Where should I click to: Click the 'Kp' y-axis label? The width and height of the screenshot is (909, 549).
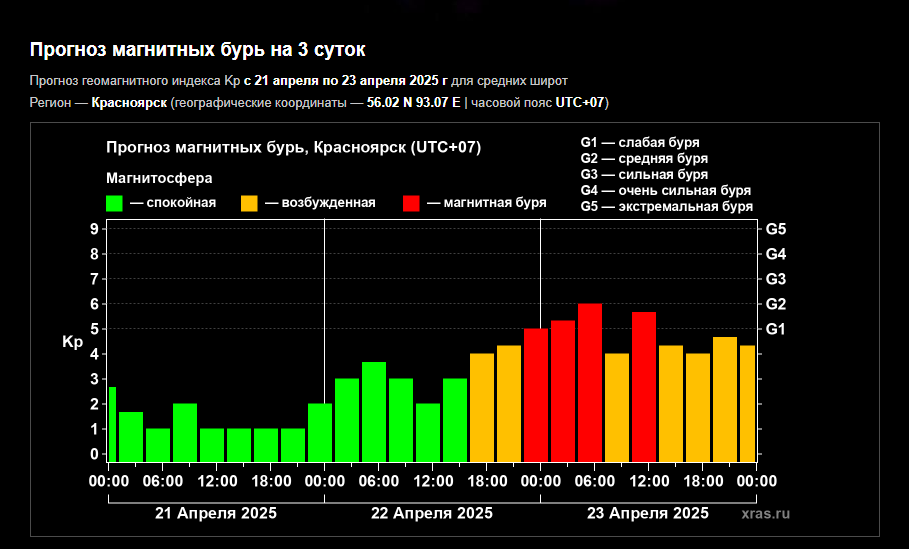[x=72, y=341]
